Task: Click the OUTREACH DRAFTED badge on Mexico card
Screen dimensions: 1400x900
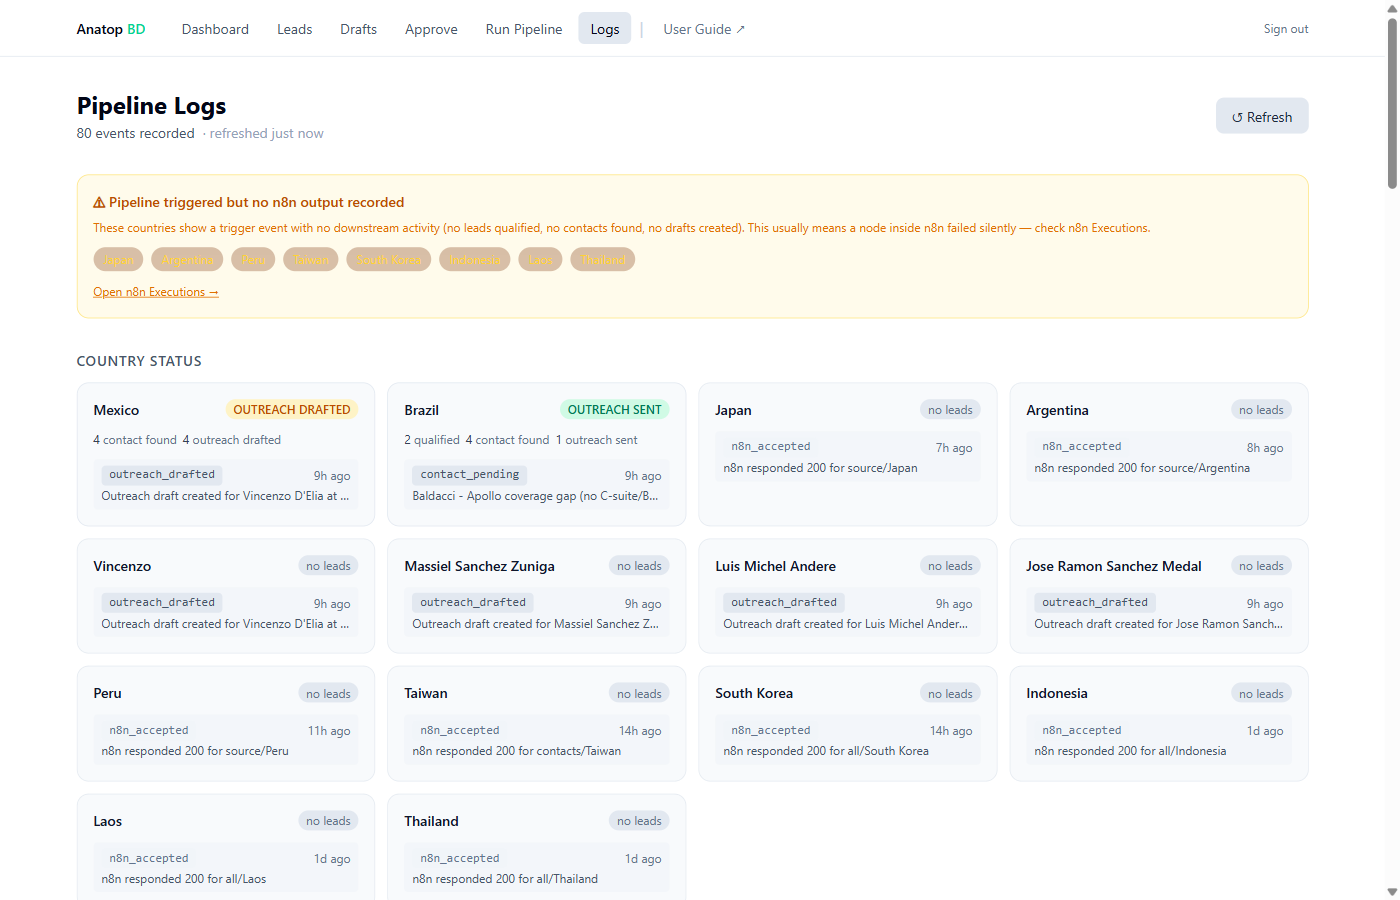Action: tap(292, 410)
